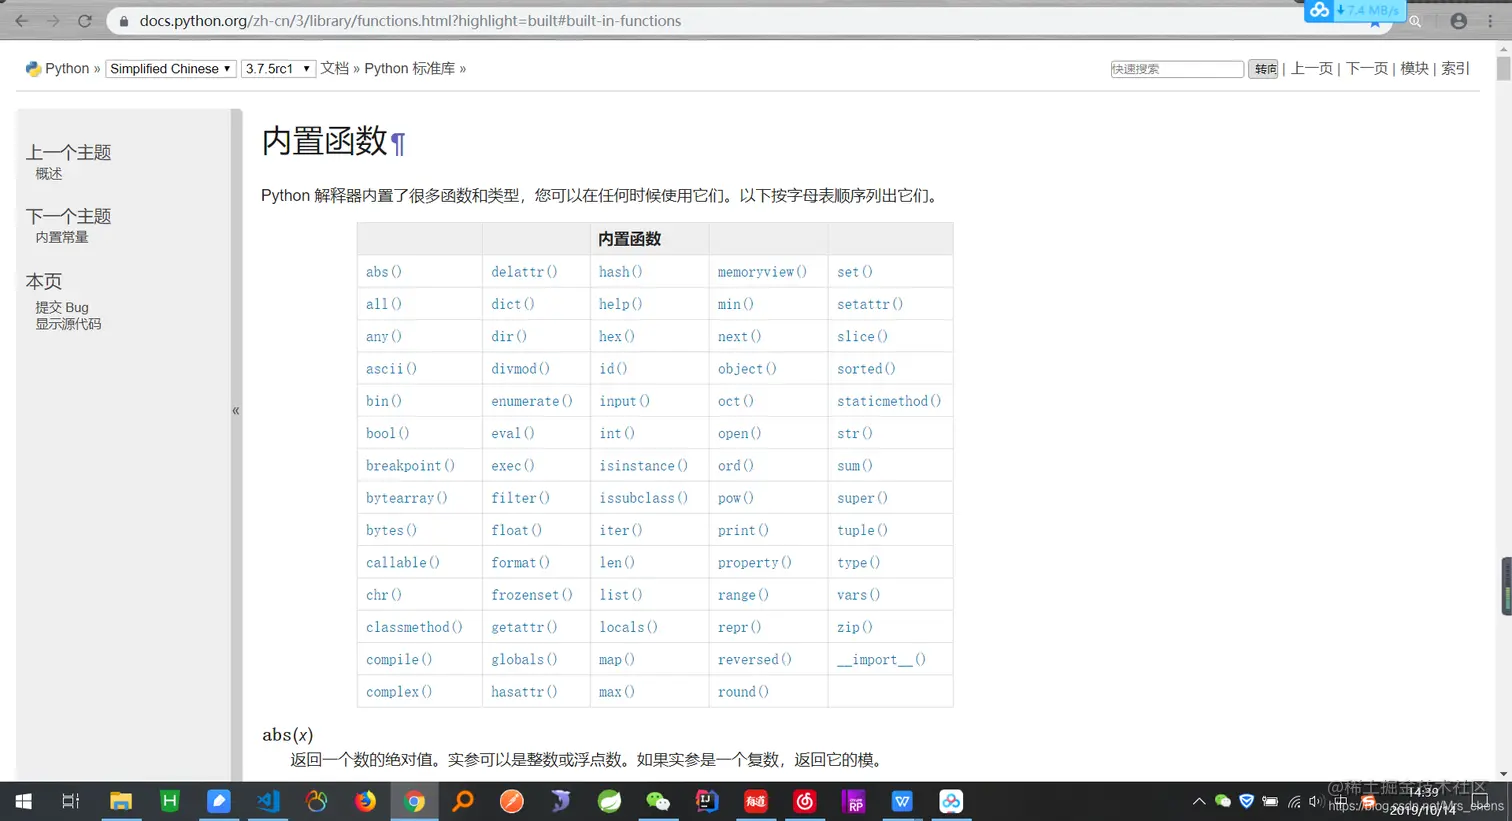Viewport: 1512px width, 821px height.
Task: Open Wi-Fi status from the system tray
Action: pyautogui.click(x=1294, y=801)
